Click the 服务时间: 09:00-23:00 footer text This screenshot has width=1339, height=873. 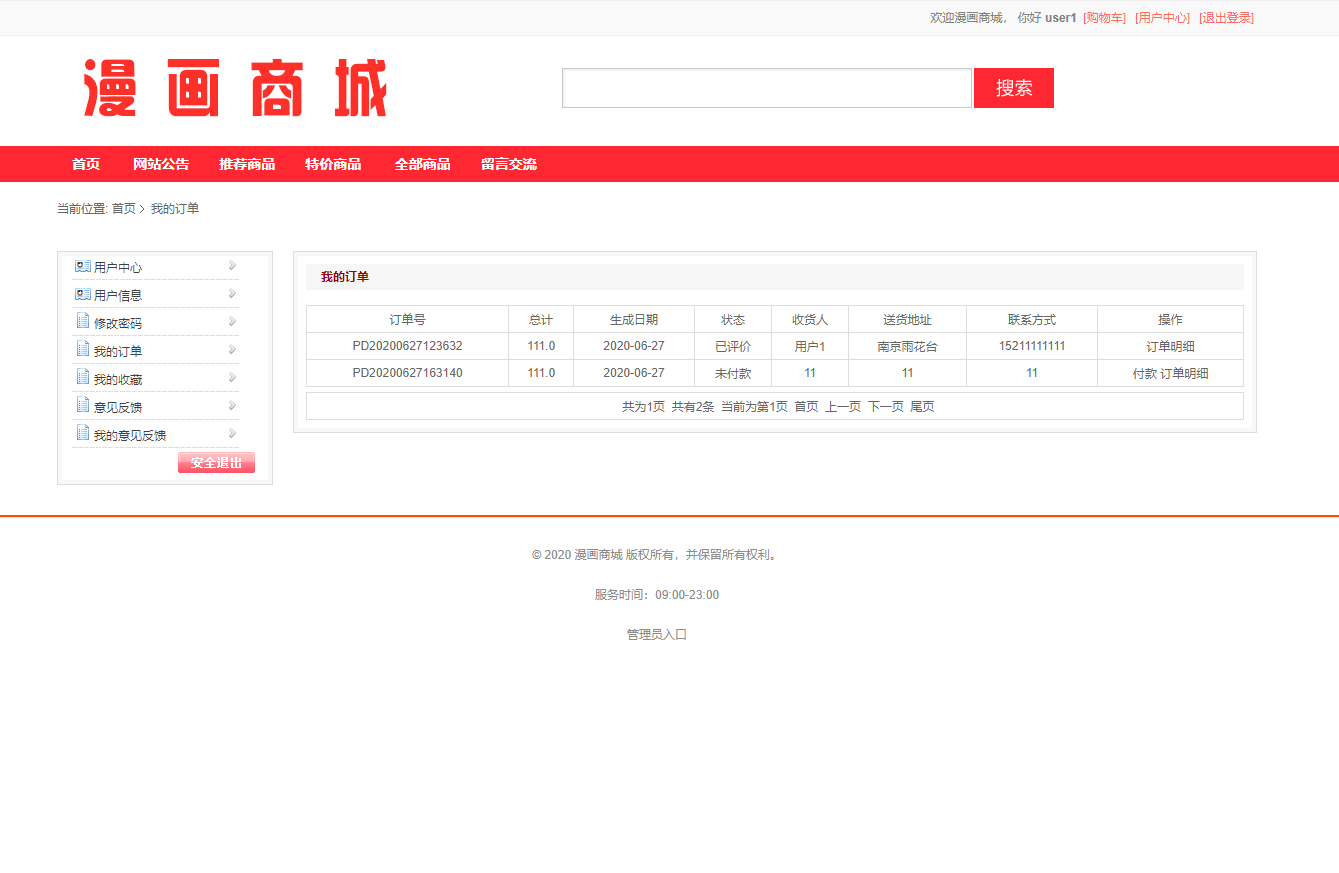pos(657,595)
